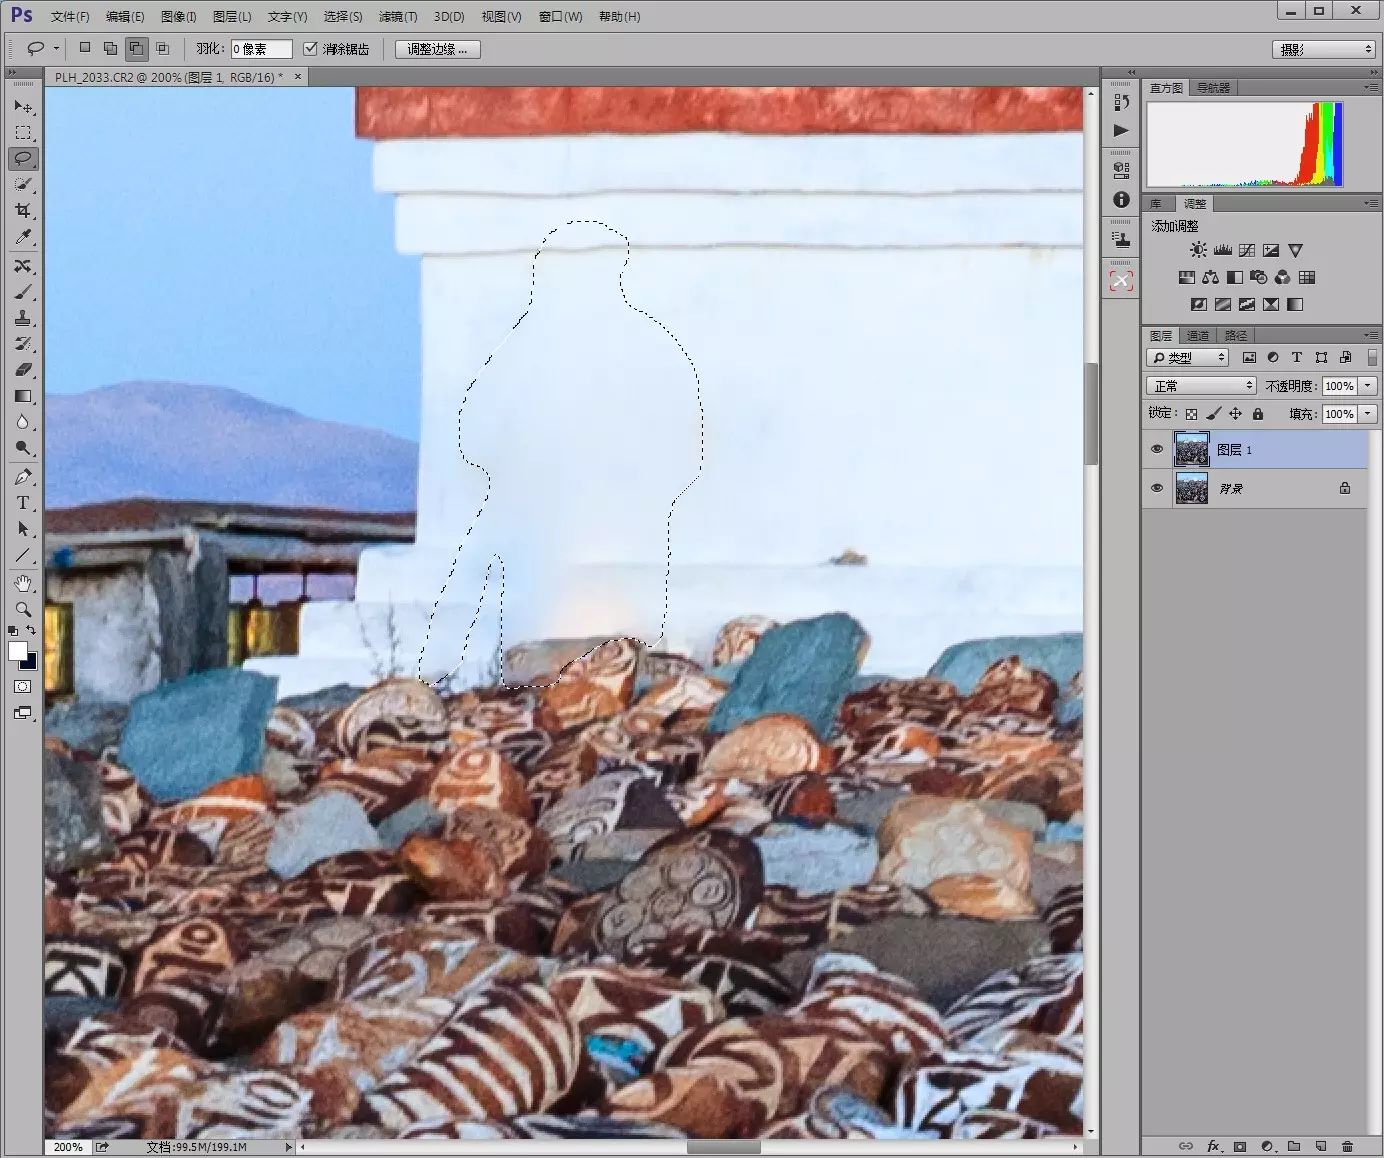Click the feather 羽化 input field
The width and height of the screenshot is (1384, 1158).
(x=261, y=49)
